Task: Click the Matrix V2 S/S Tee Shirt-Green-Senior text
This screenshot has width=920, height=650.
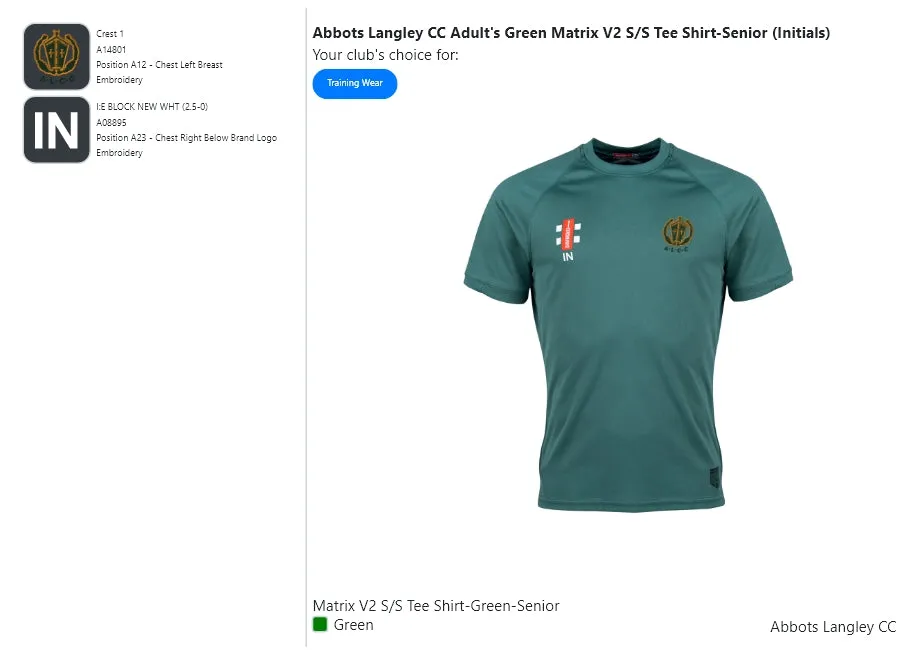Action: (x=436, y=606)
